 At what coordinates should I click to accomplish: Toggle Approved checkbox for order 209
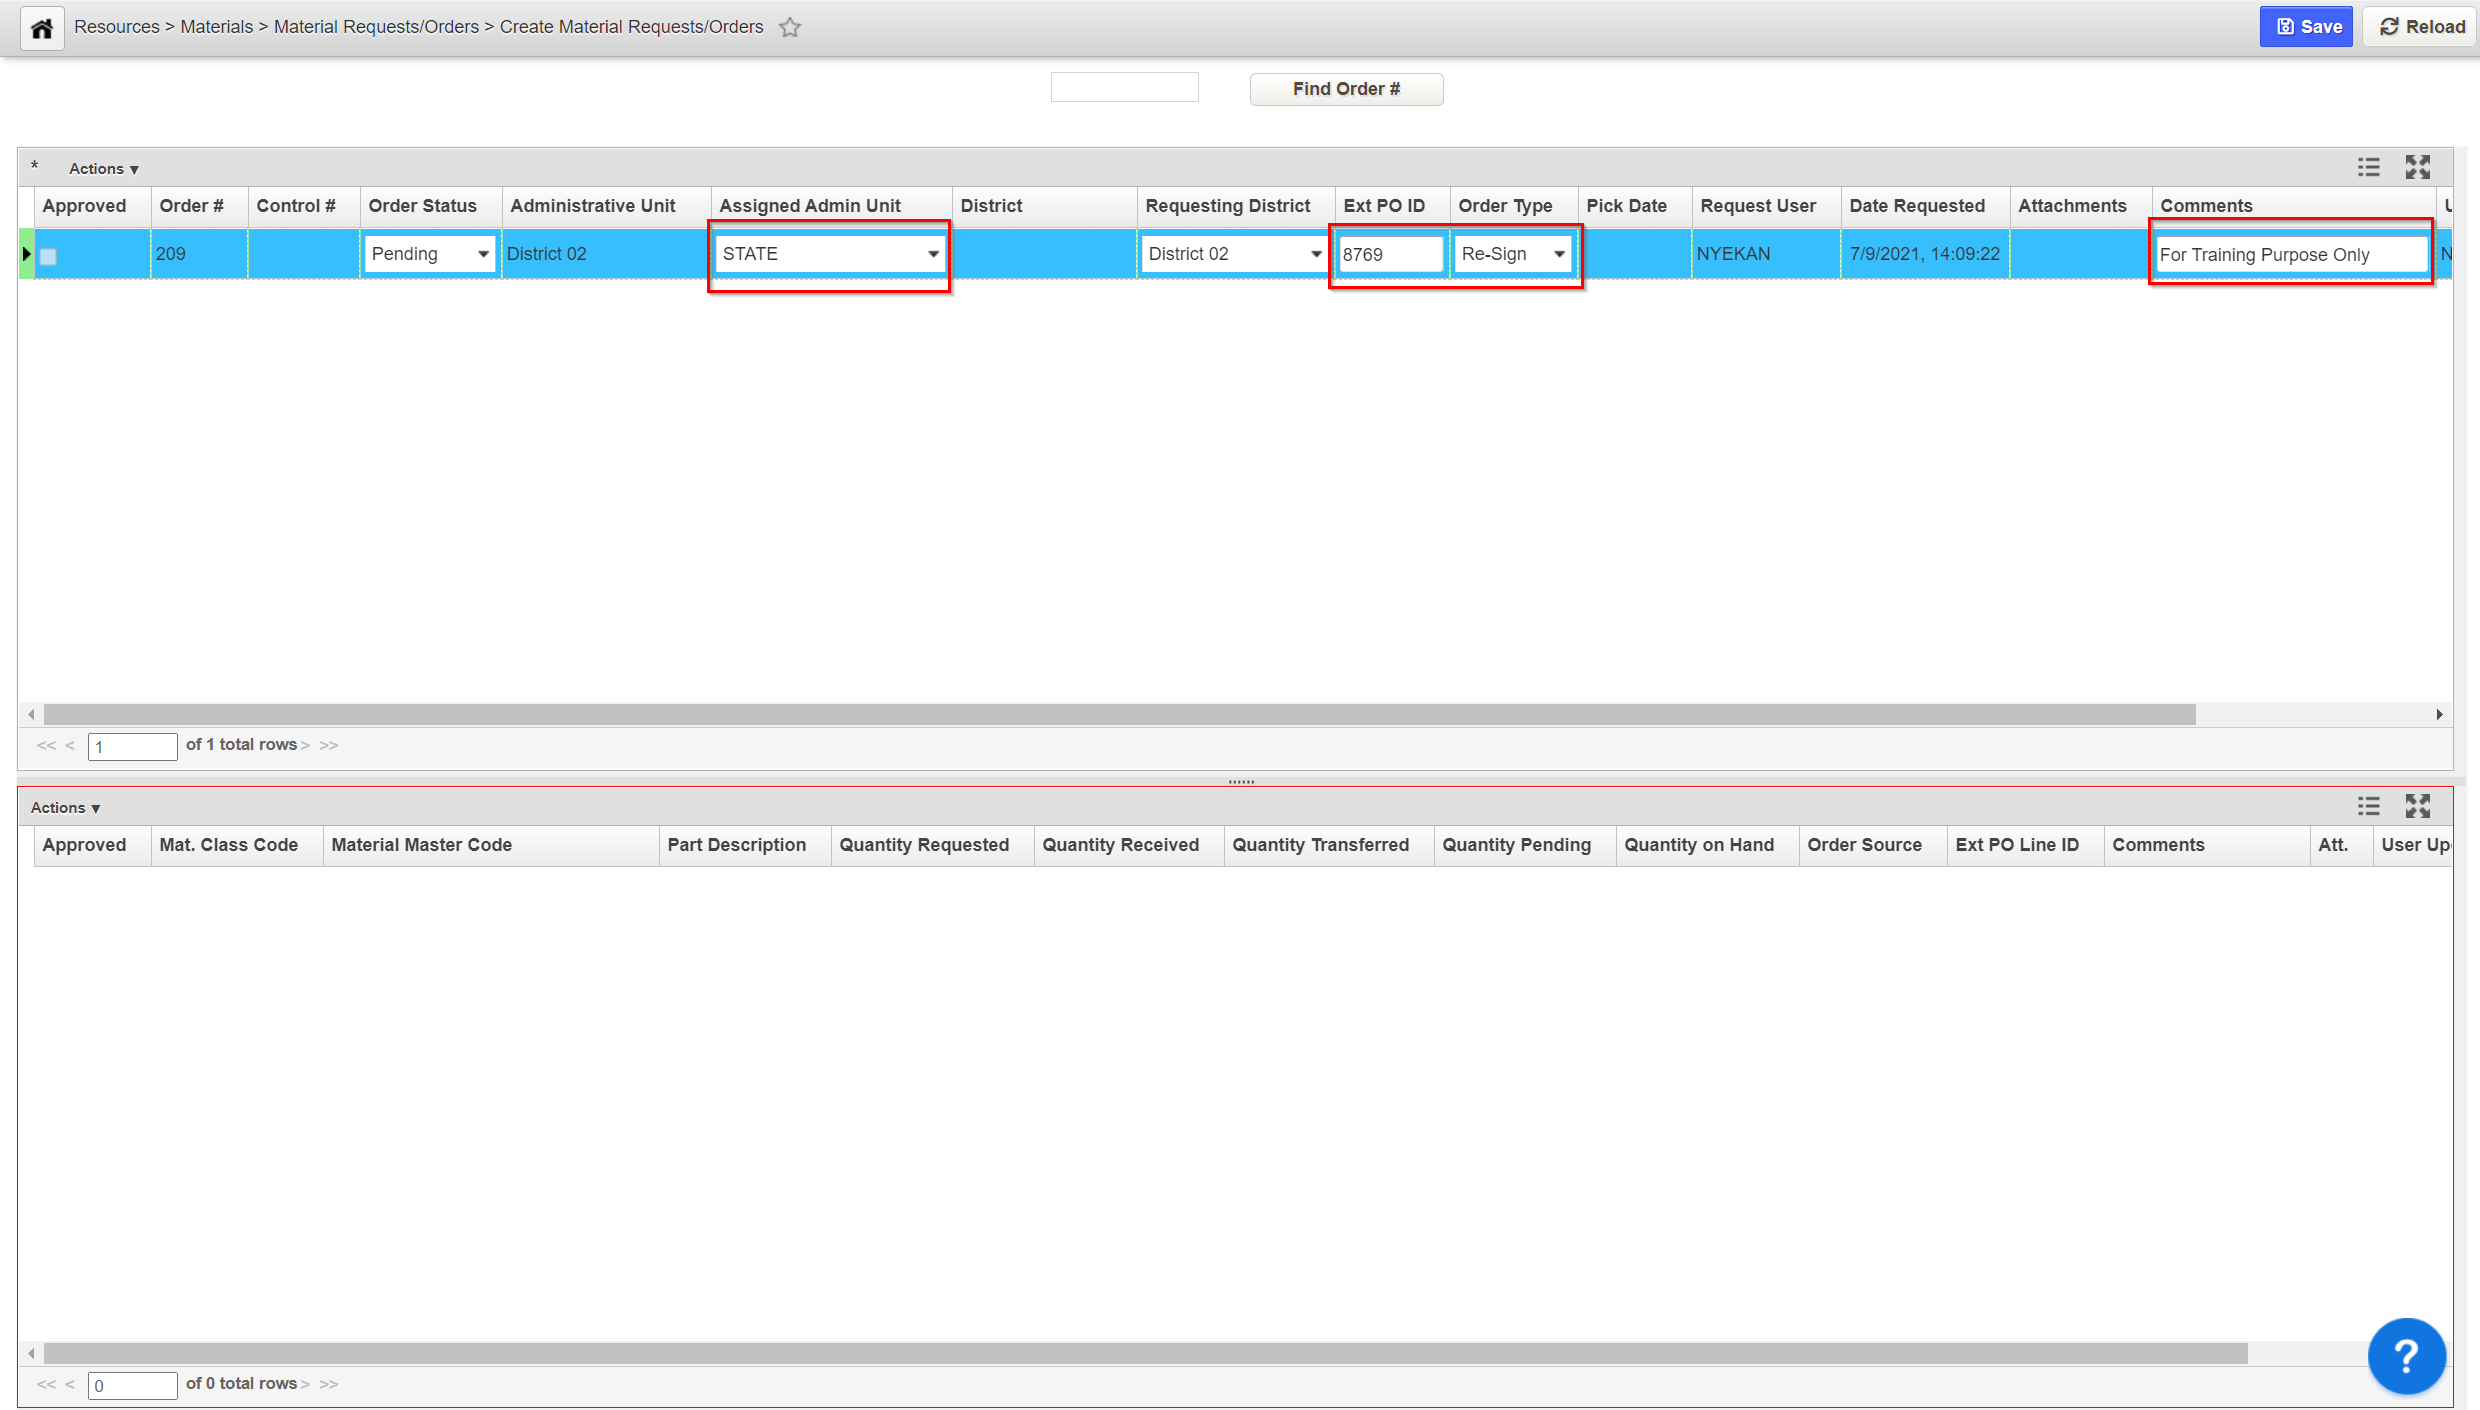pyautogui.click(x=48, y=256)
